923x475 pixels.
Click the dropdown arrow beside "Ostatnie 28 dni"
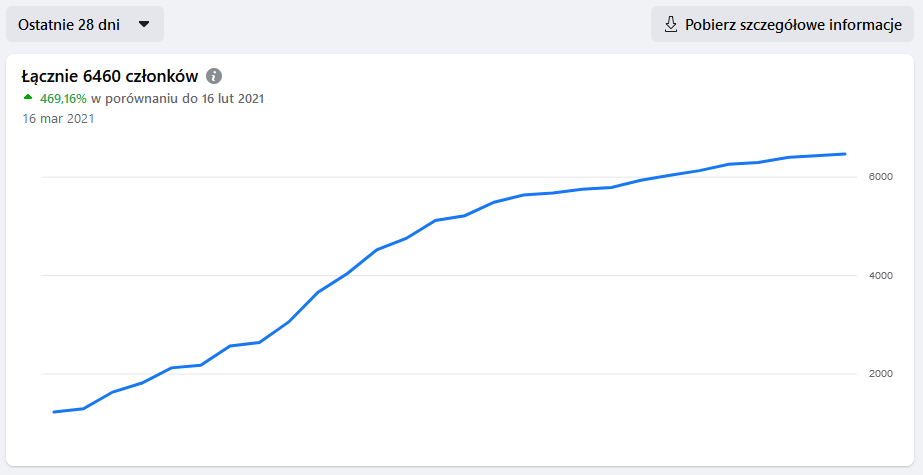[144, 24]
